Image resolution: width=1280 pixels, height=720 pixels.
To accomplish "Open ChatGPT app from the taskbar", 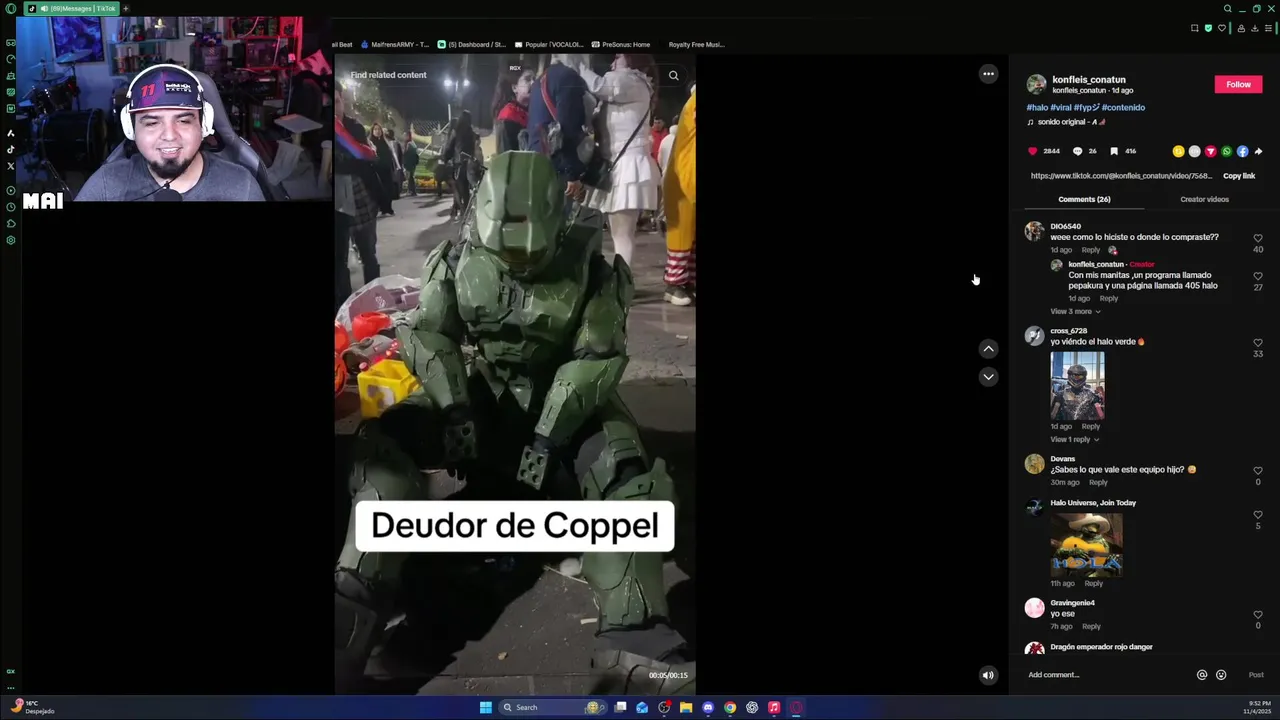I will [x=752, y=707].
